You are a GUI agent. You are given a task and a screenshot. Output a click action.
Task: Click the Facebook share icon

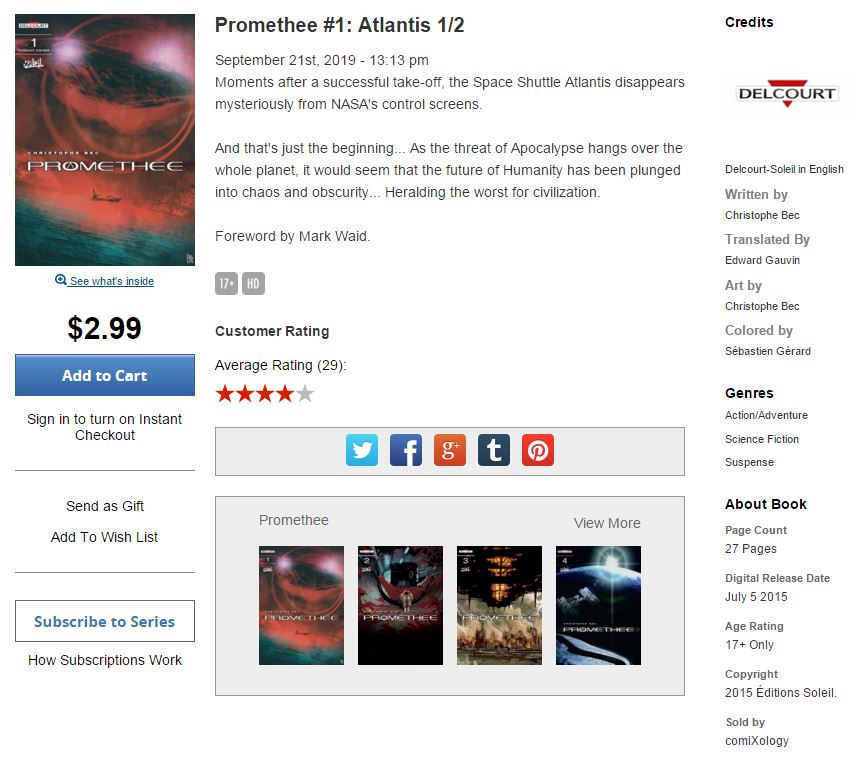pyautogui.click(x=406, y=450)
